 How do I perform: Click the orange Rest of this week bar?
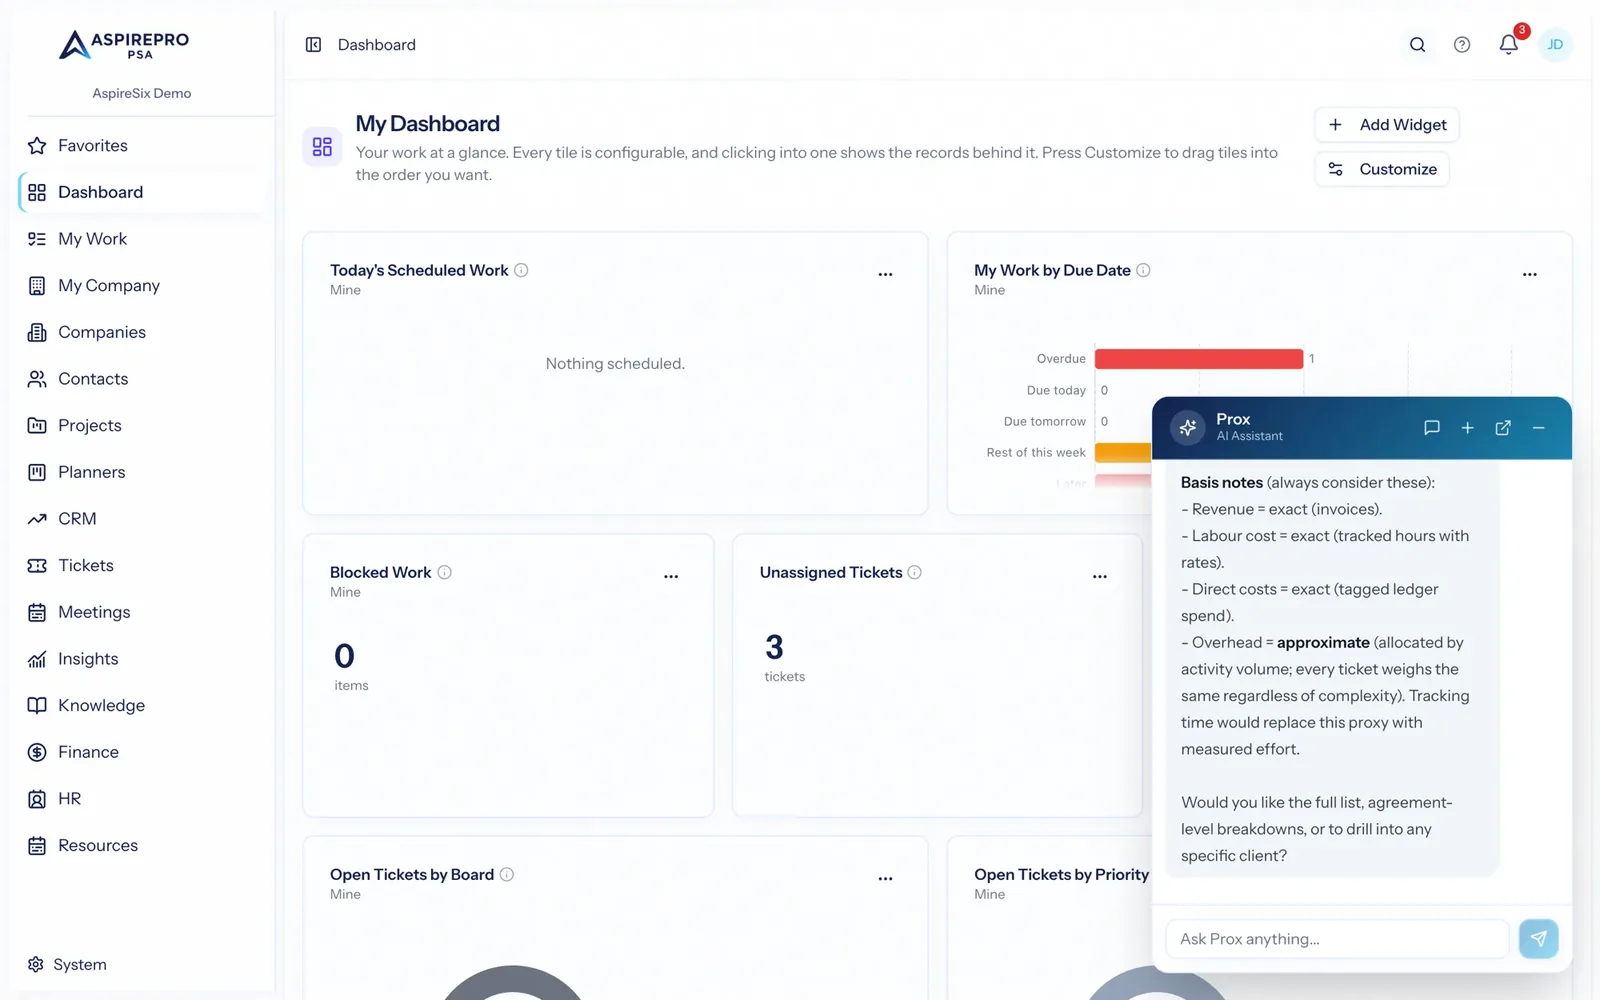[1123, 453]
